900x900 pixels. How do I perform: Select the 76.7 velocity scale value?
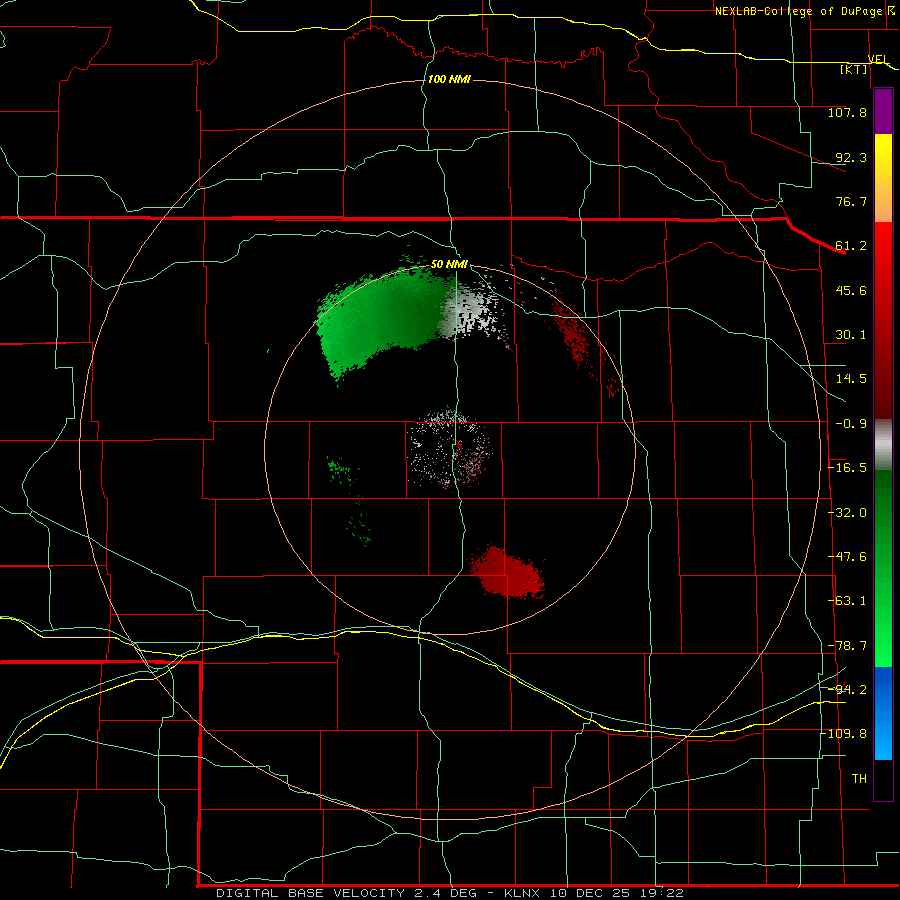(851, 201)
